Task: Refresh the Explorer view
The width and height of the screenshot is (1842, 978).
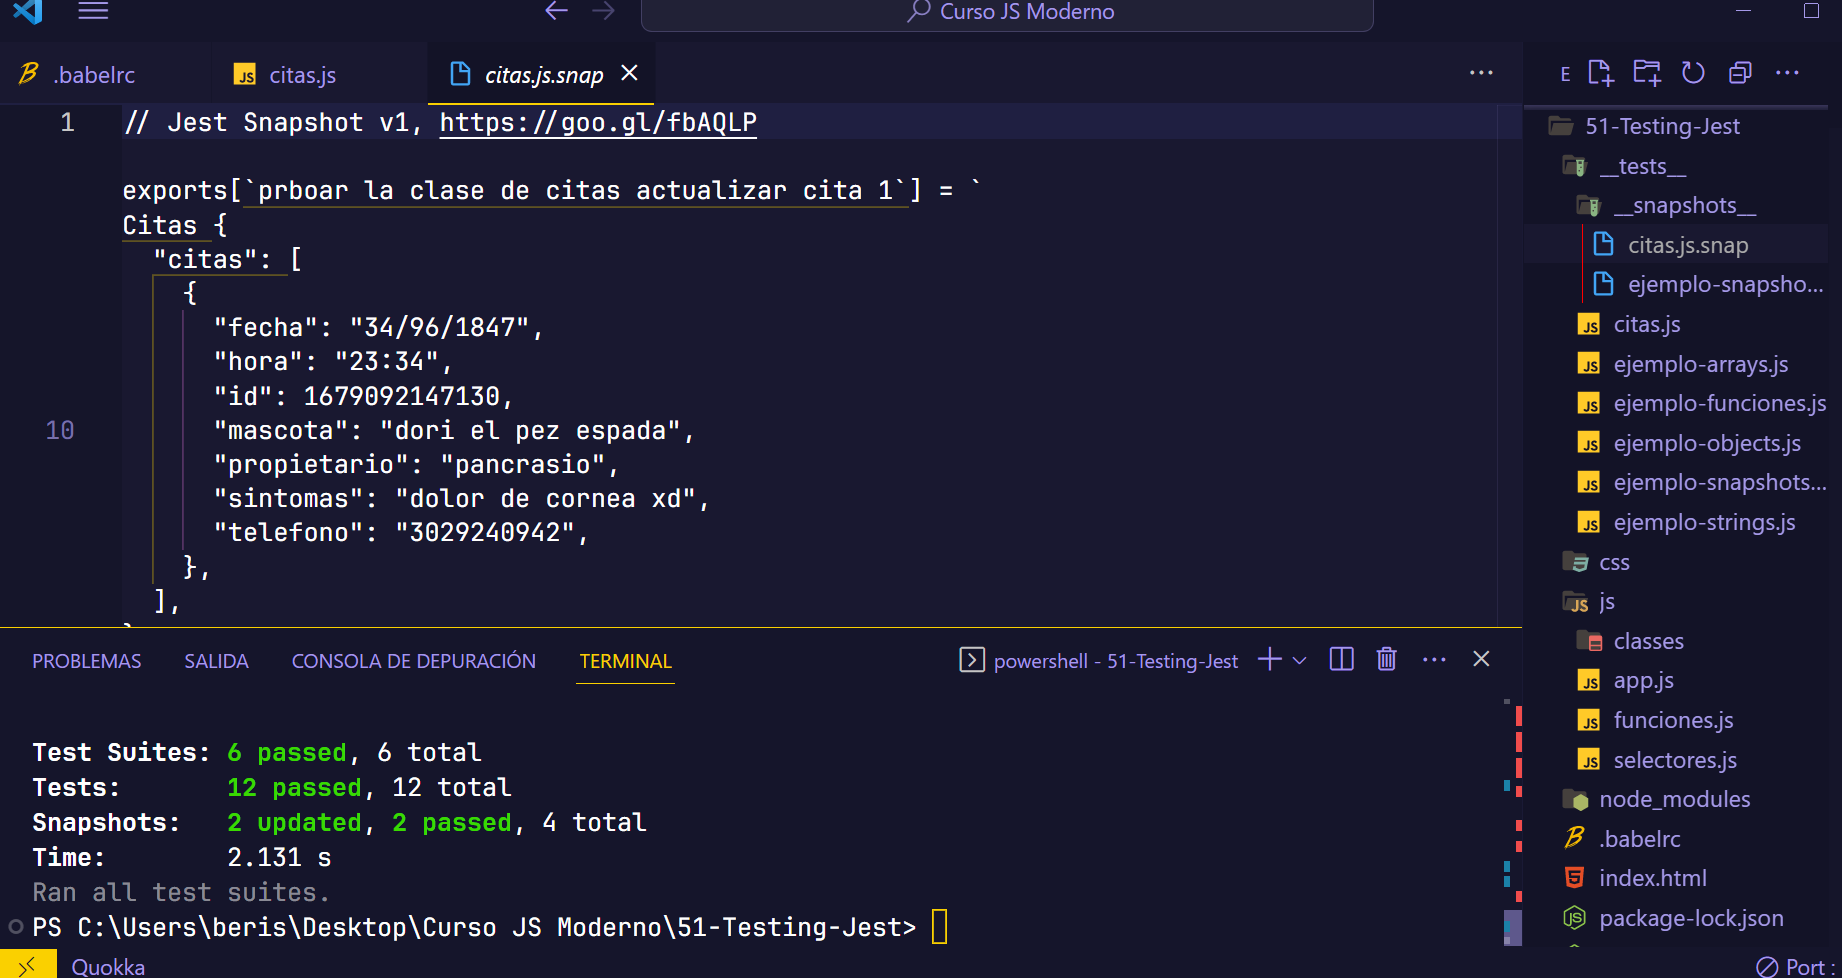Action: (x=1693, y=72)
